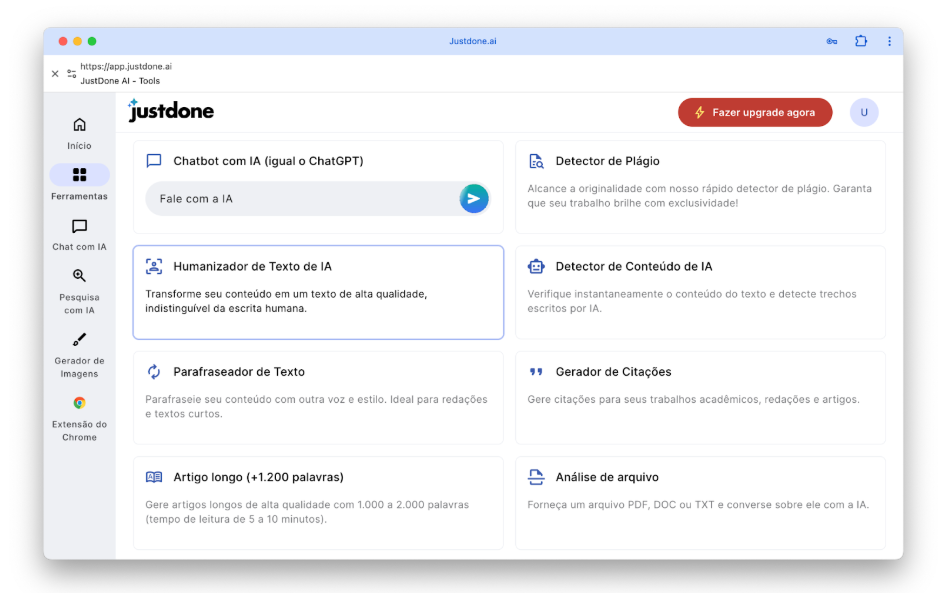Image resolution: width=942 pixels, height=593 pixels.
Task: Click the Chatbot com IA chat icon
Action: pos(154,160)
